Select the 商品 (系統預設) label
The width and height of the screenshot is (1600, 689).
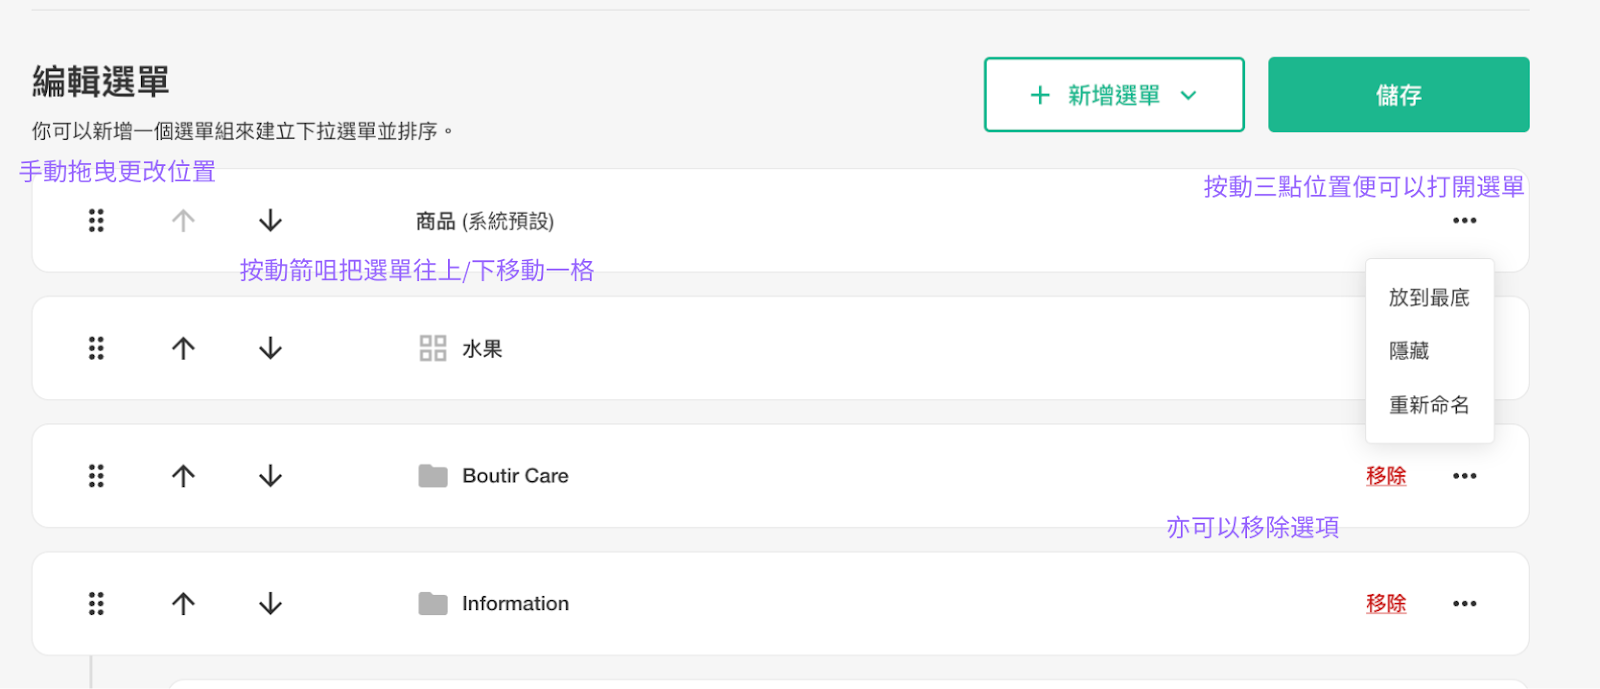click(485, 221)
